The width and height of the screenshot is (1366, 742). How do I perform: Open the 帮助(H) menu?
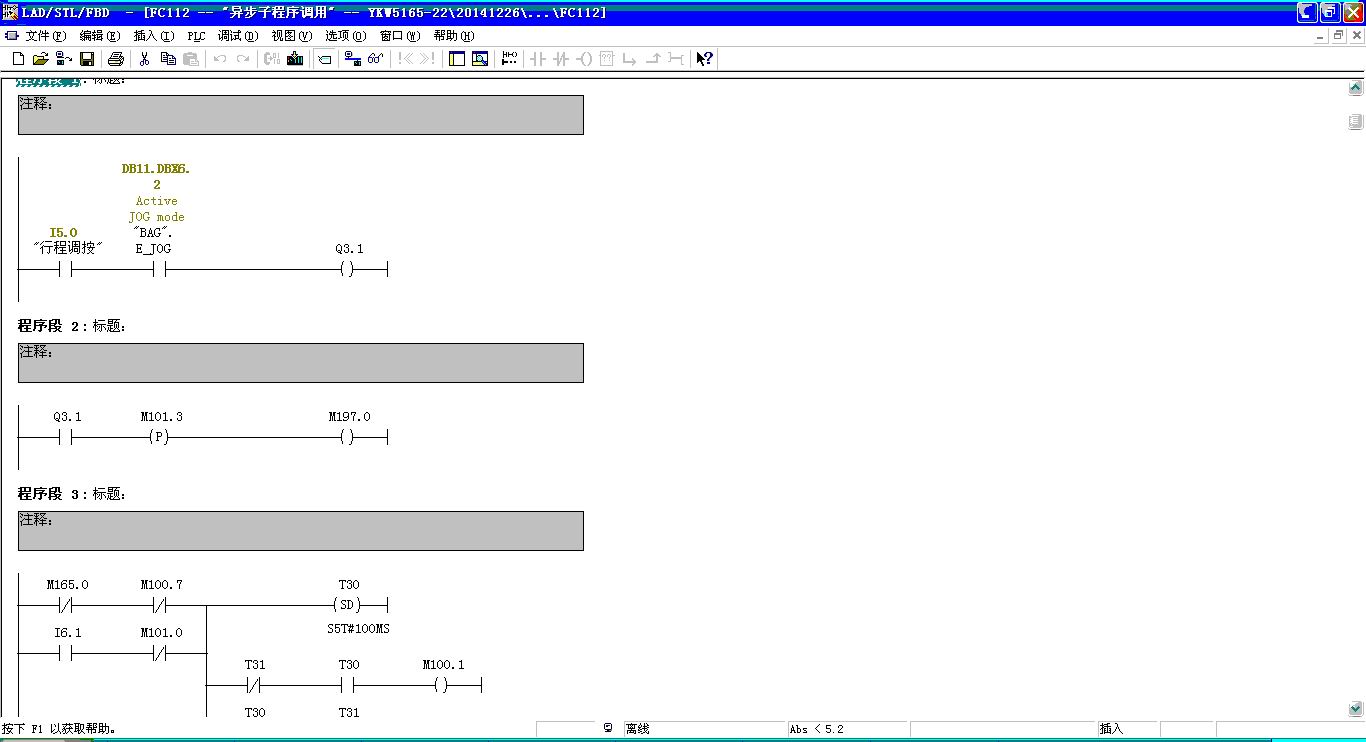(454, 35)
